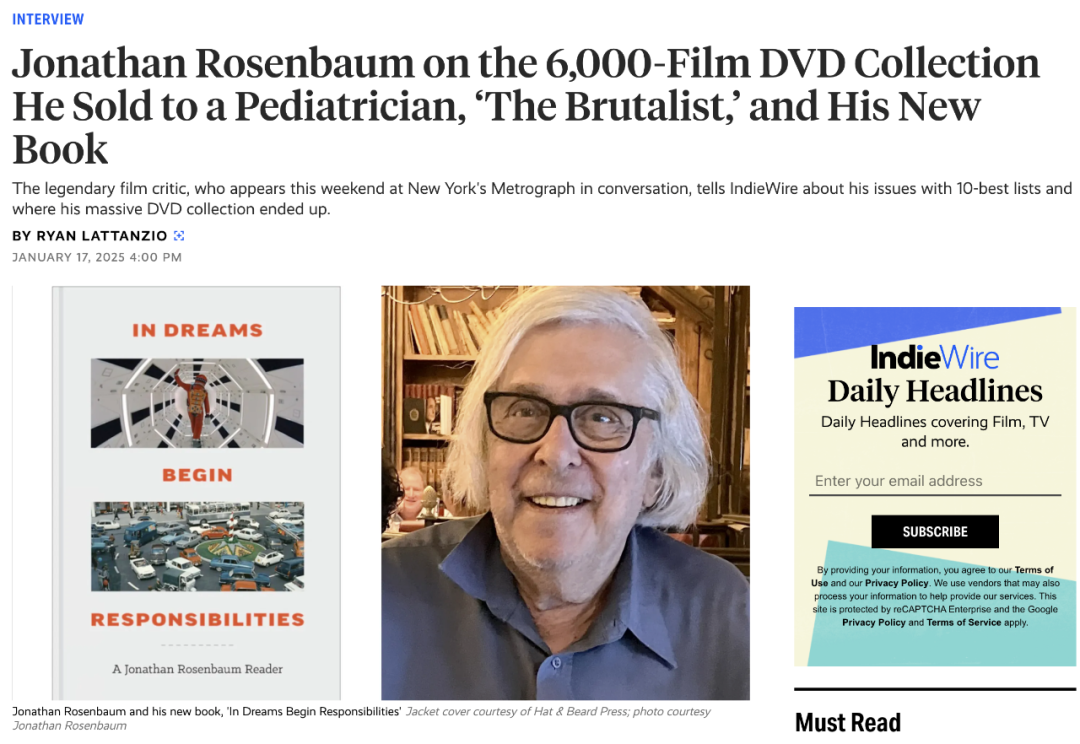This screenshot has height=744, width=1080.
Task: Click the small icon beside Ryan Lattanzio's byline
Action: (179, 236)
